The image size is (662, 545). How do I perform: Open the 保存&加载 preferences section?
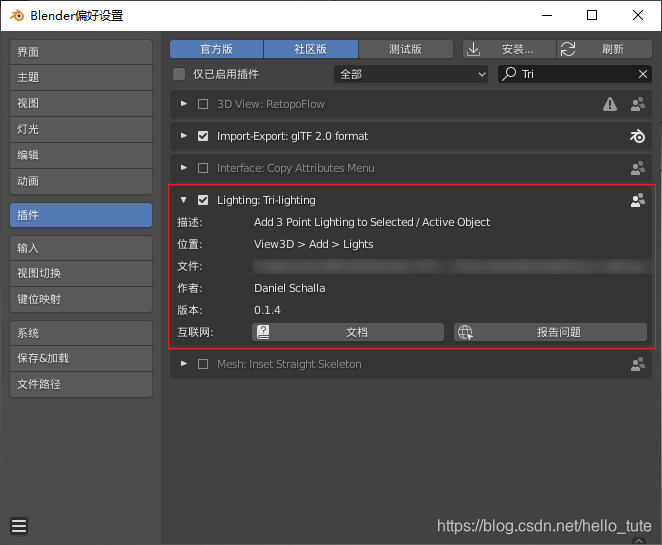click(81, 358)
